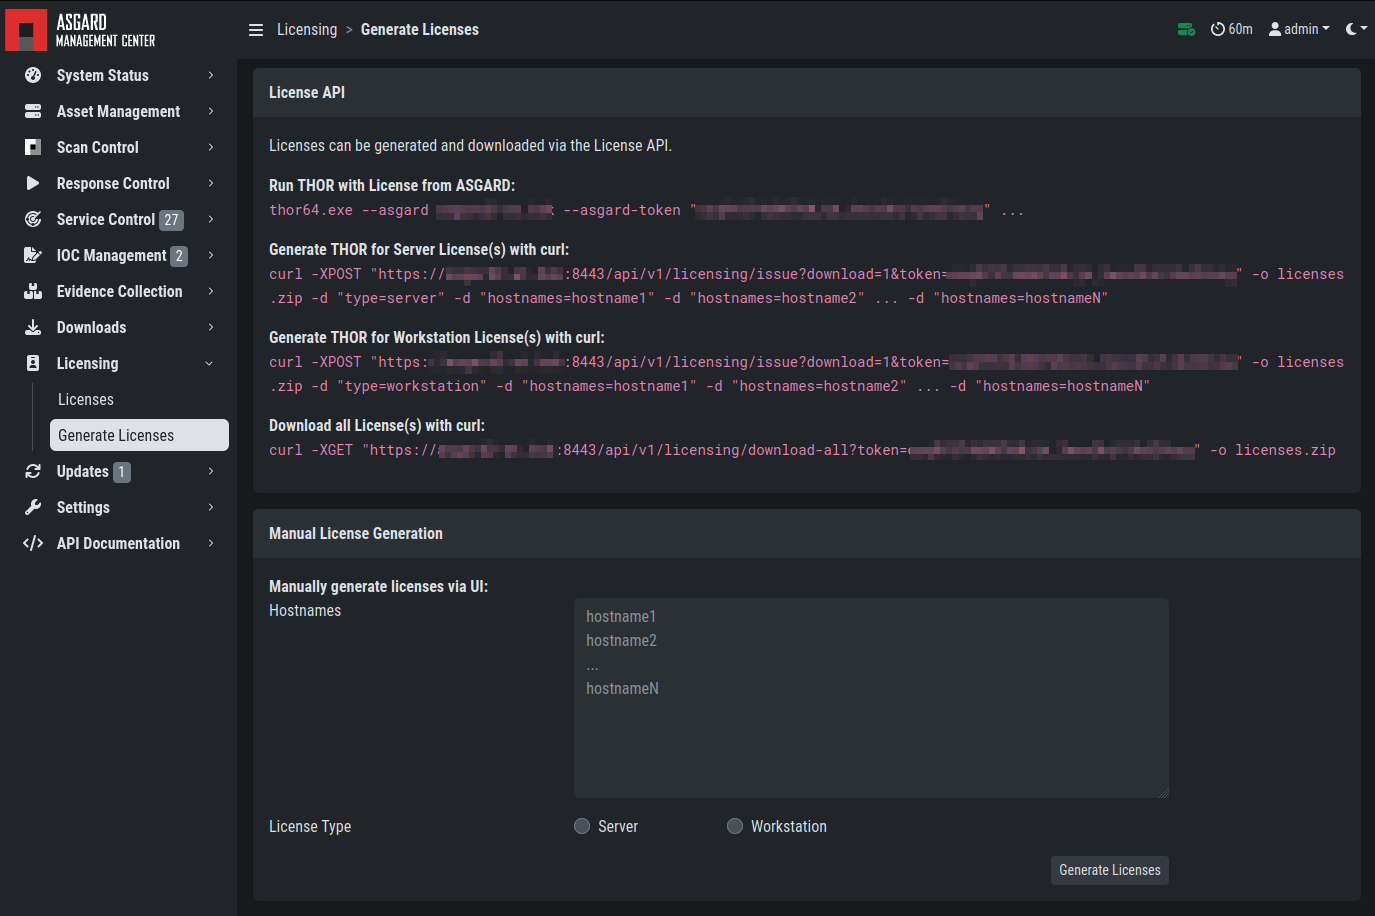Open the dark mode theme switcher
1375x916 pixels.
pyautogui.click(x=1356, y=29)
